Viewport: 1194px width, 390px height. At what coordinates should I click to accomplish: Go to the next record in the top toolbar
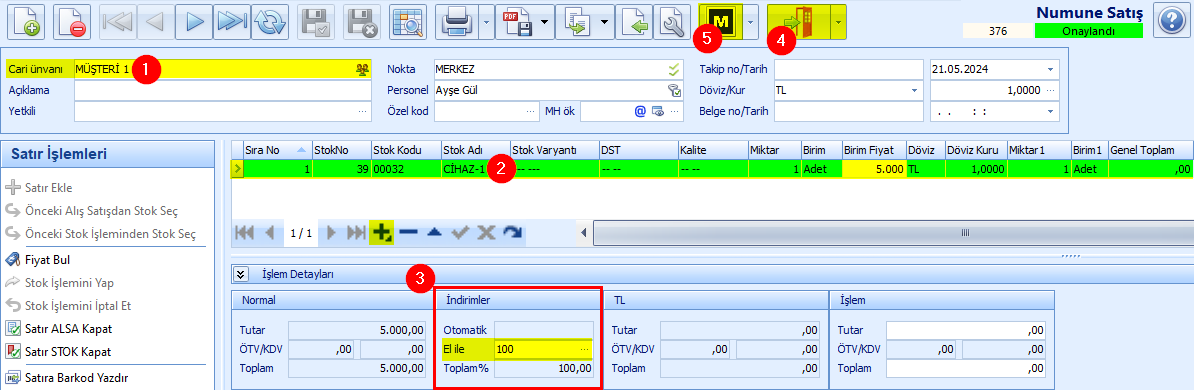[194, 23]
